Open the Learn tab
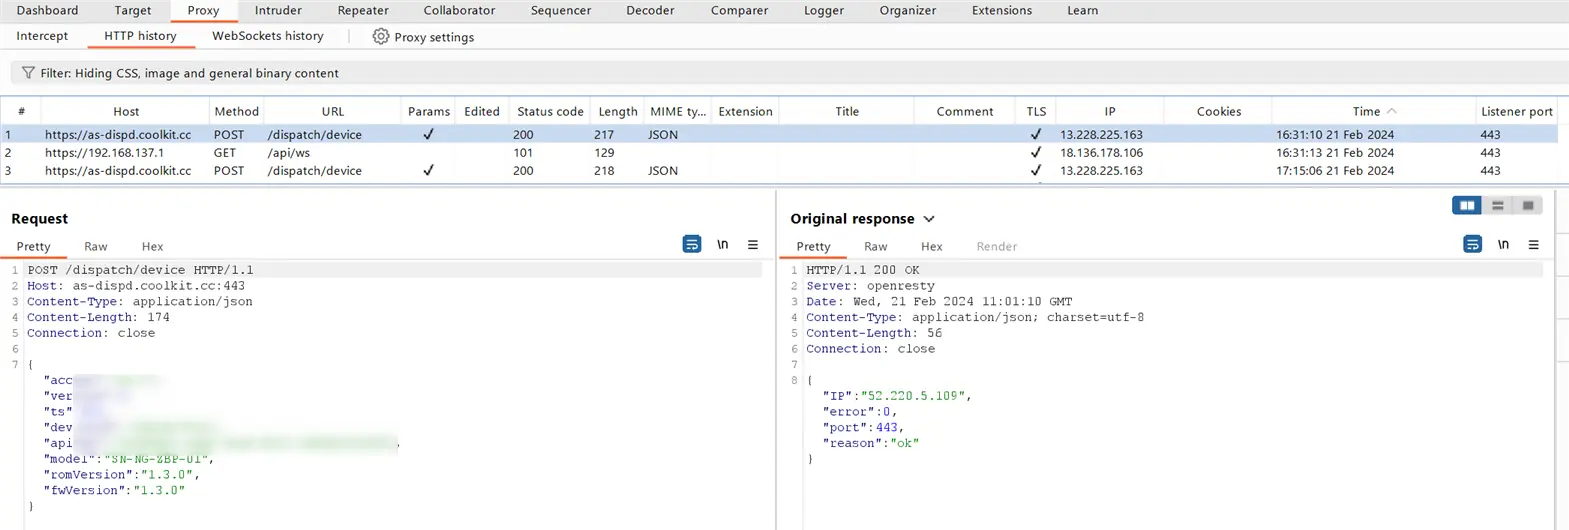1569x530 pixels. pyautogui.click(x=1082, y=10)
